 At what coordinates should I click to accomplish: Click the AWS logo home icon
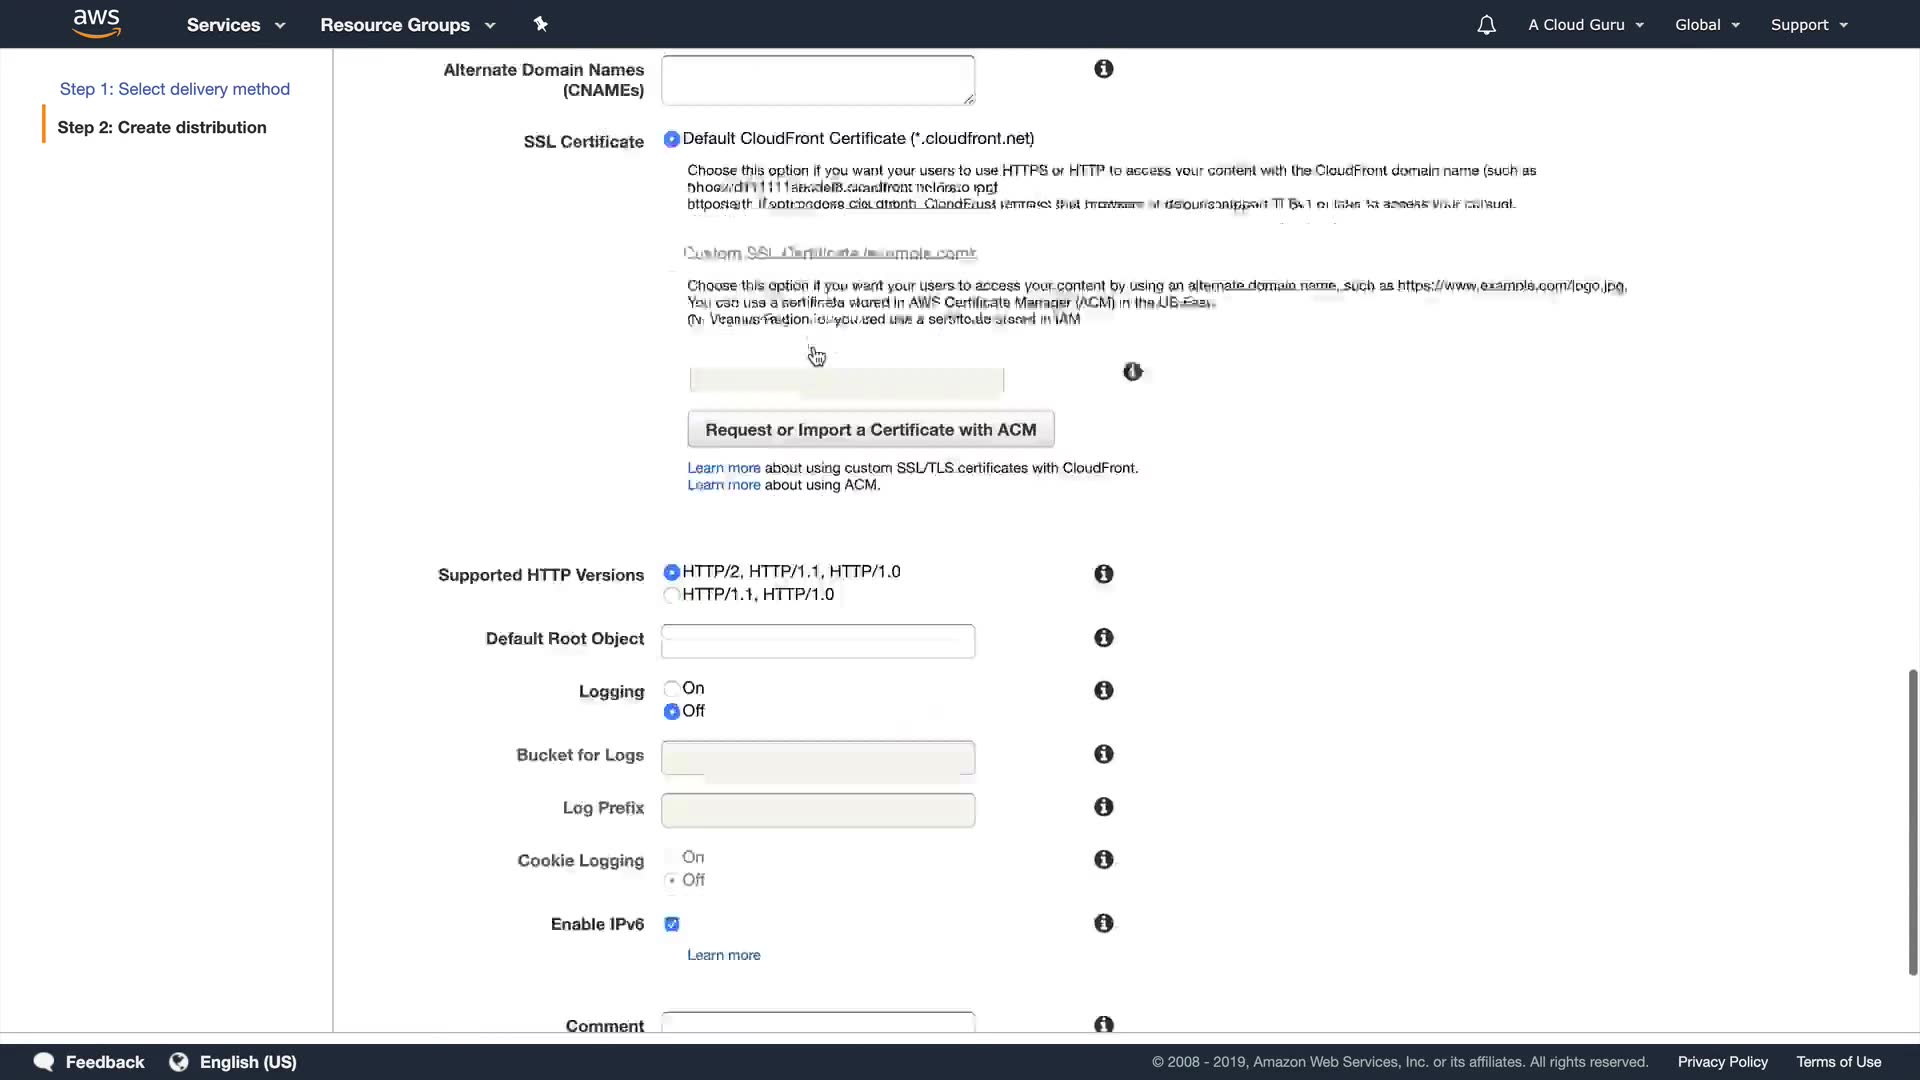coord(96,24)
